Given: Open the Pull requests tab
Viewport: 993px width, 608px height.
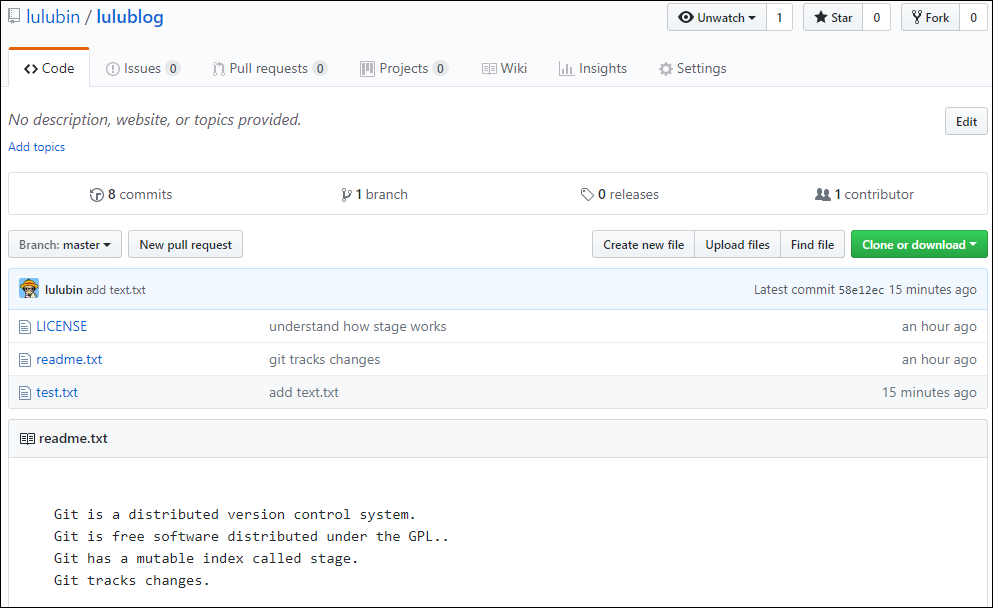Looking at the screenshot, I should click(270, 68).
